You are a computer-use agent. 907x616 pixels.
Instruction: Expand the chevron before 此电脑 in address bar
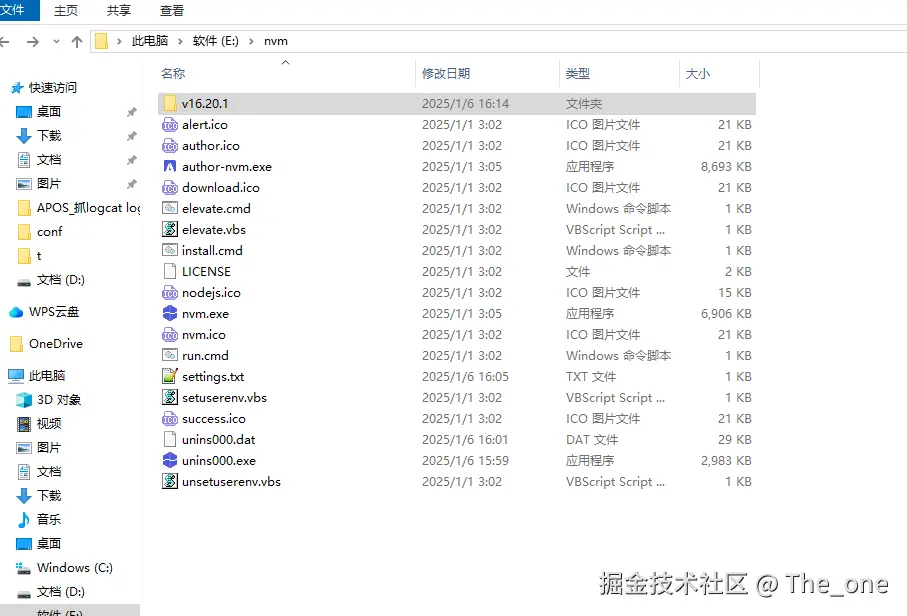(119, 41)
